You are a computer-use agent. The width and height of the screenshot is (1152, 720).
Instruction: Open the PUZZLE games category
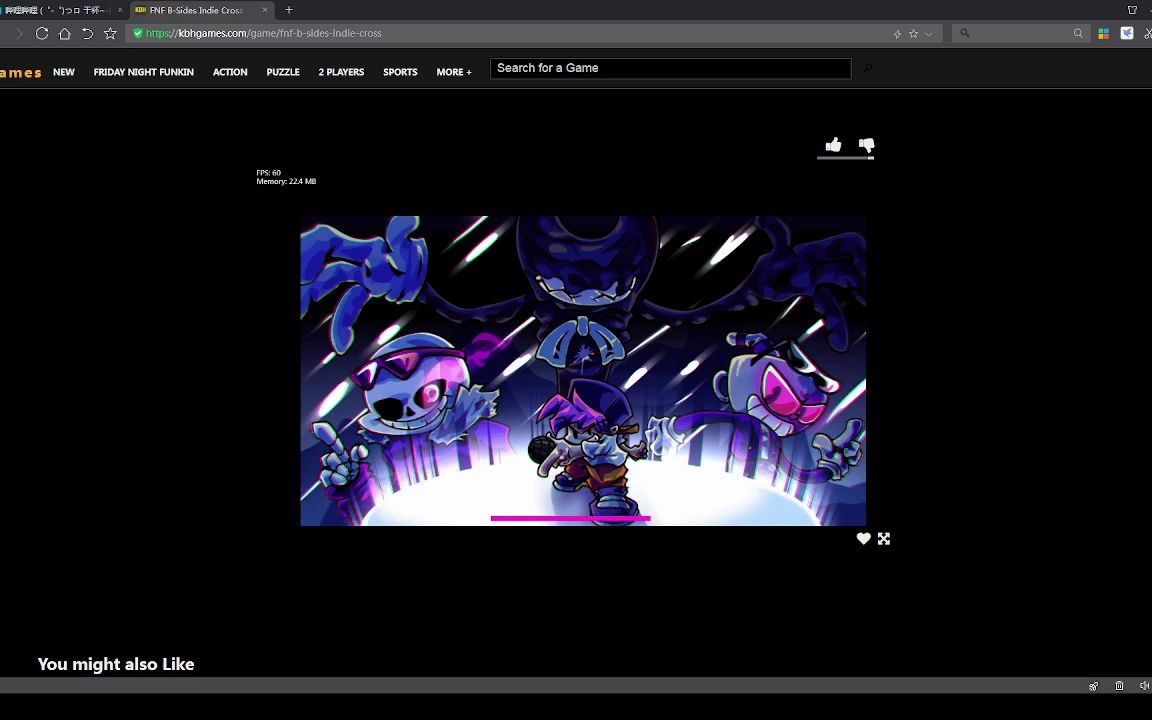click(x=283, y=72)
